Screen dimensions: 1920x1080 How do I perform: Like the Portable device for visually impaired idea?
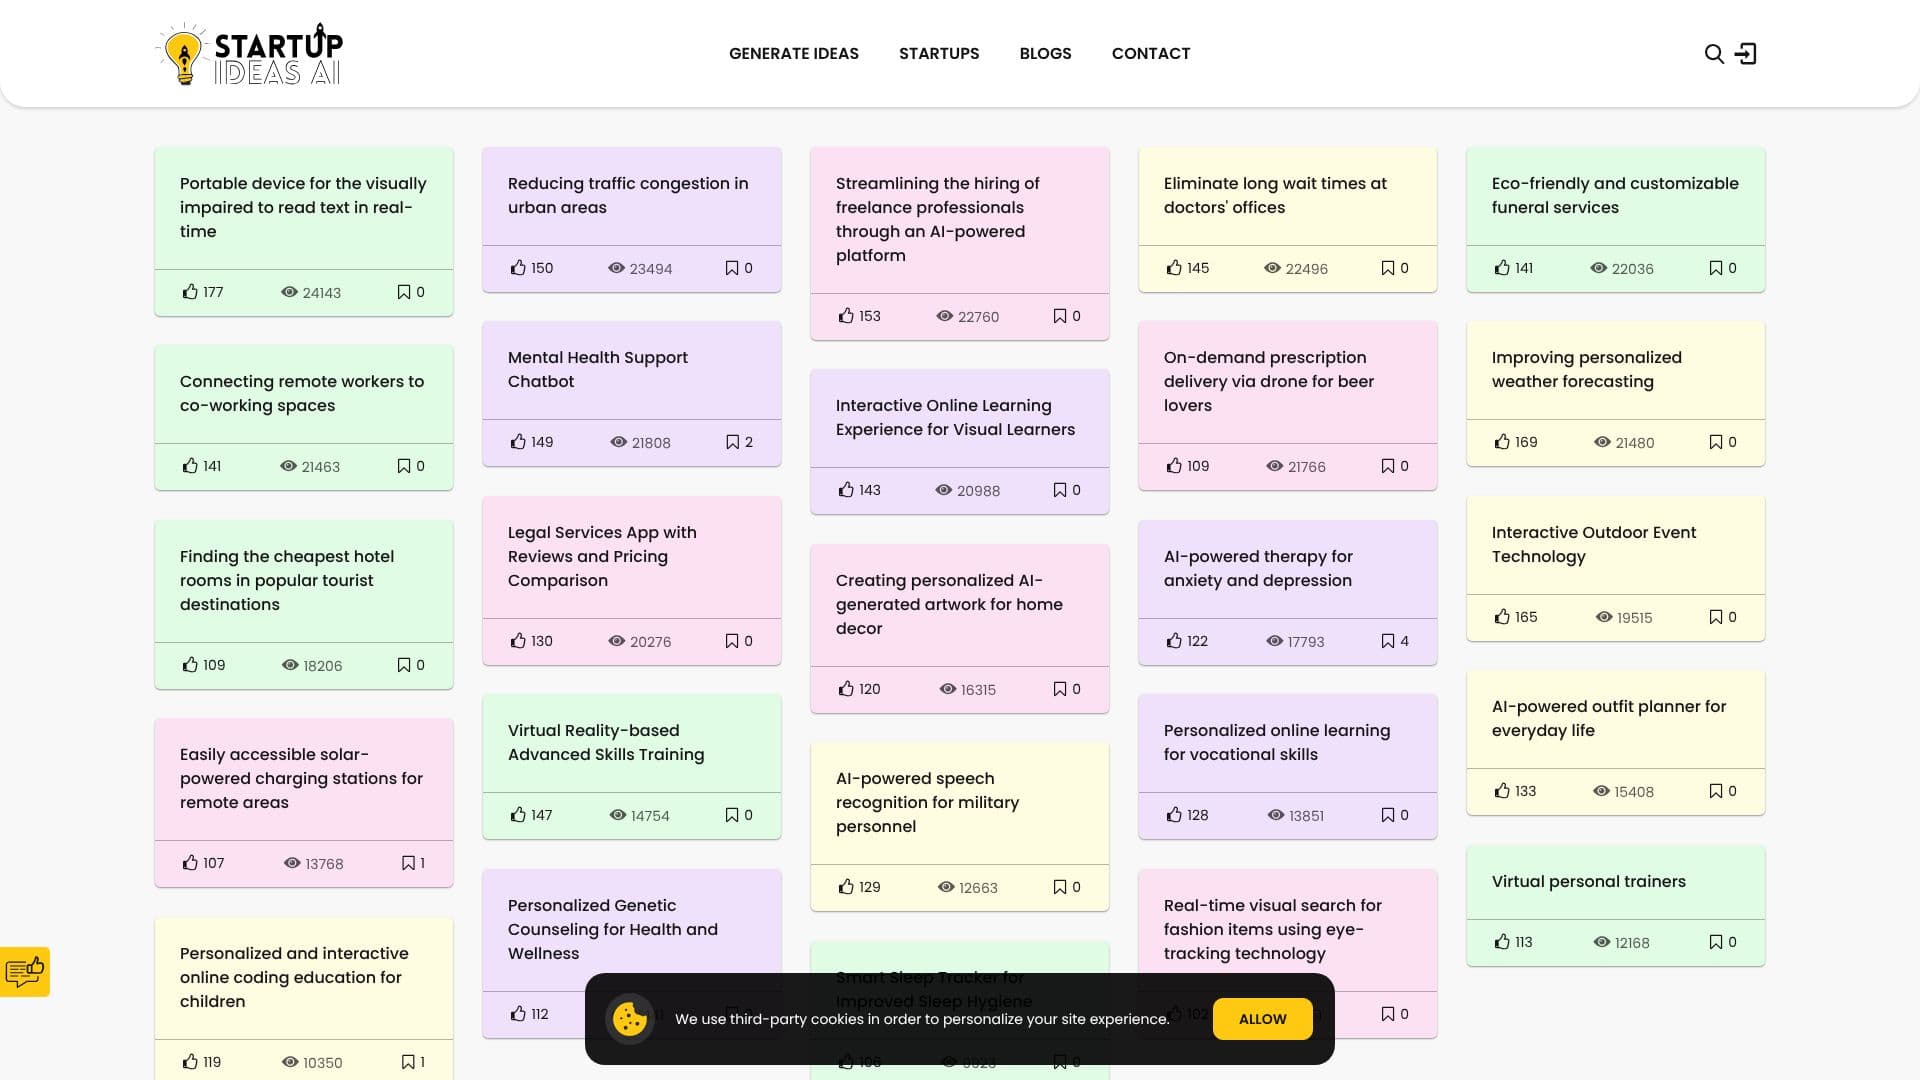click(190, 292)
